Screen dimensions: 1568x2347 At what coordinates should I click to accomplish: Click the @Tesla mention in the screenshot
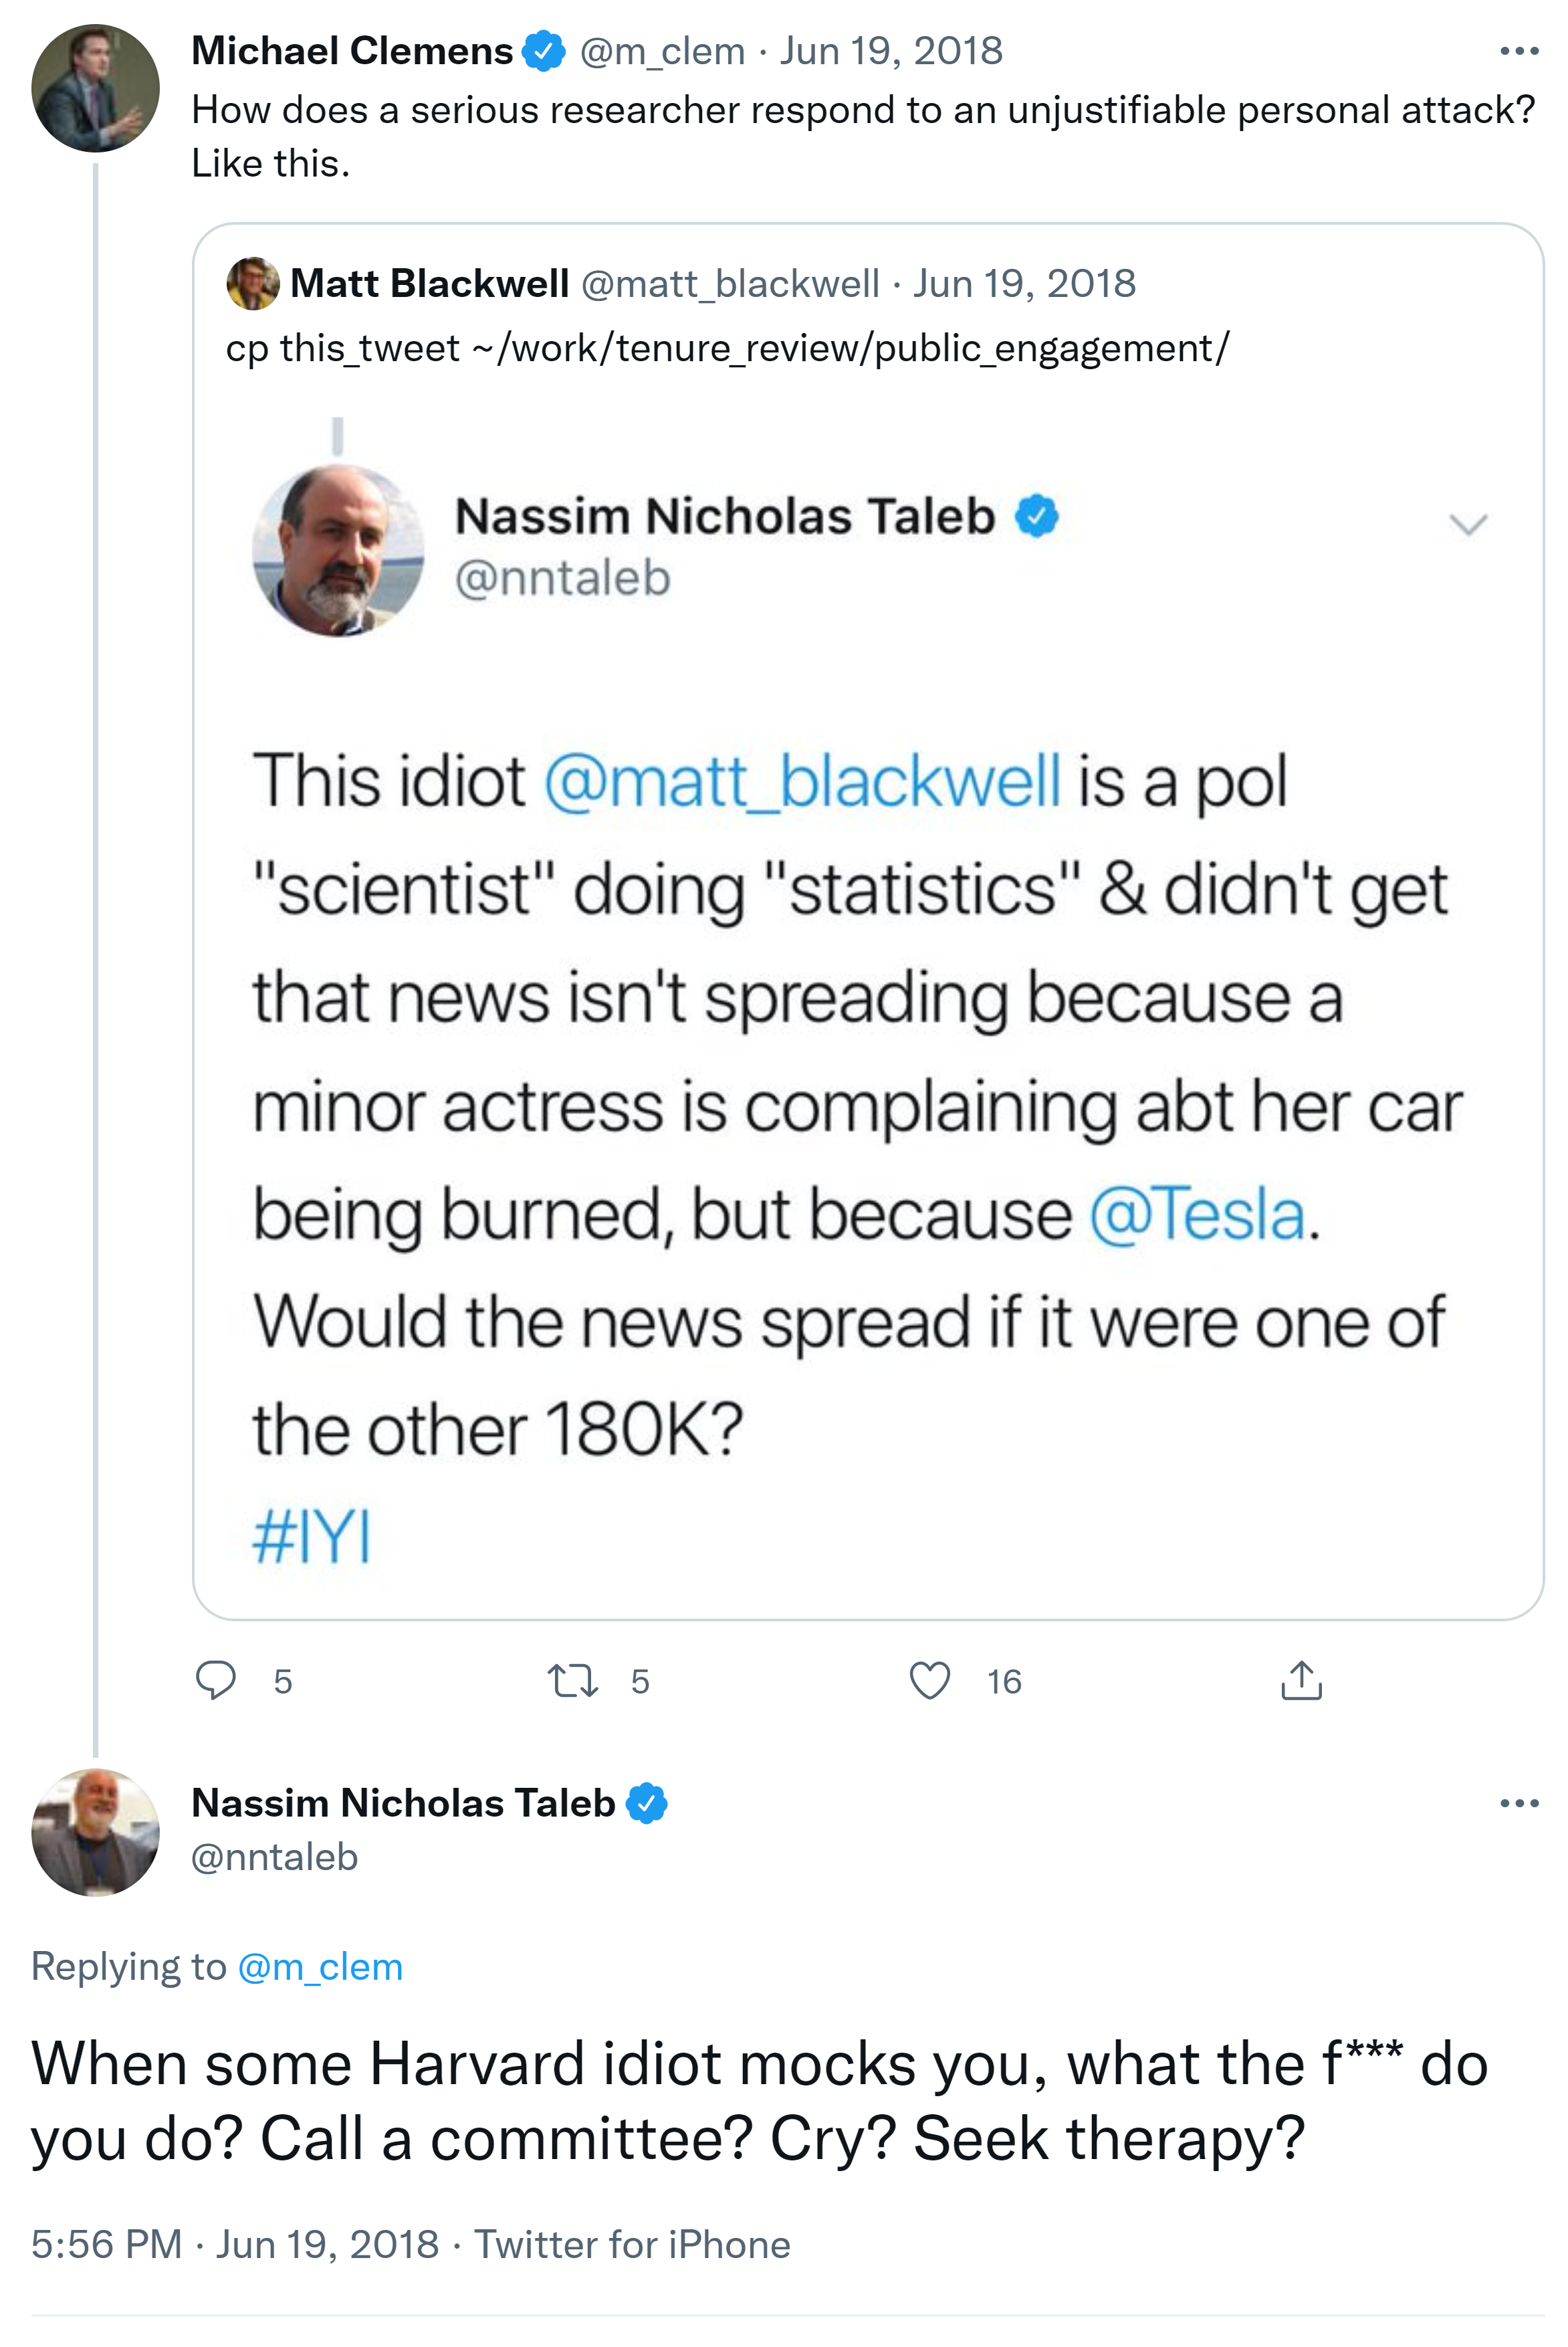pos(1197,1214)
